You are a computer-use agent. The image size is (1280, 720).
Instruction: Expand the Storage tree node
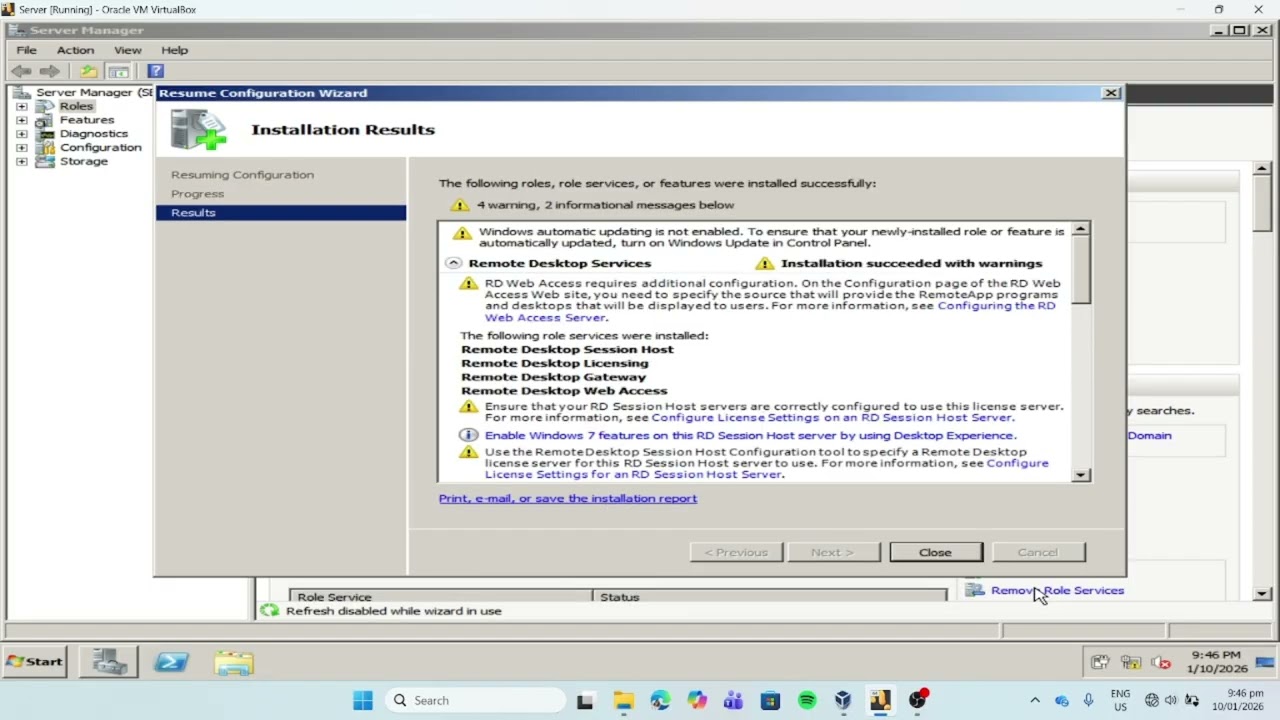point(21,161)
